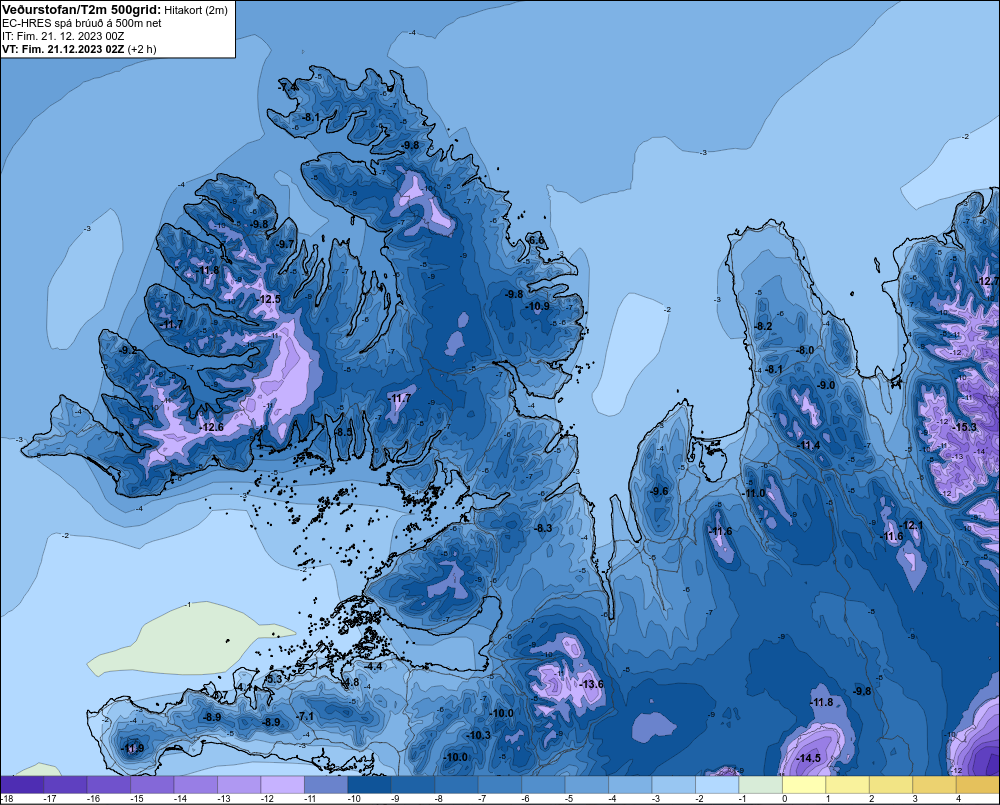1000x805 pixels.
Task: Click the '-8.2' temperature value on the map
Action: coord(763,326)
